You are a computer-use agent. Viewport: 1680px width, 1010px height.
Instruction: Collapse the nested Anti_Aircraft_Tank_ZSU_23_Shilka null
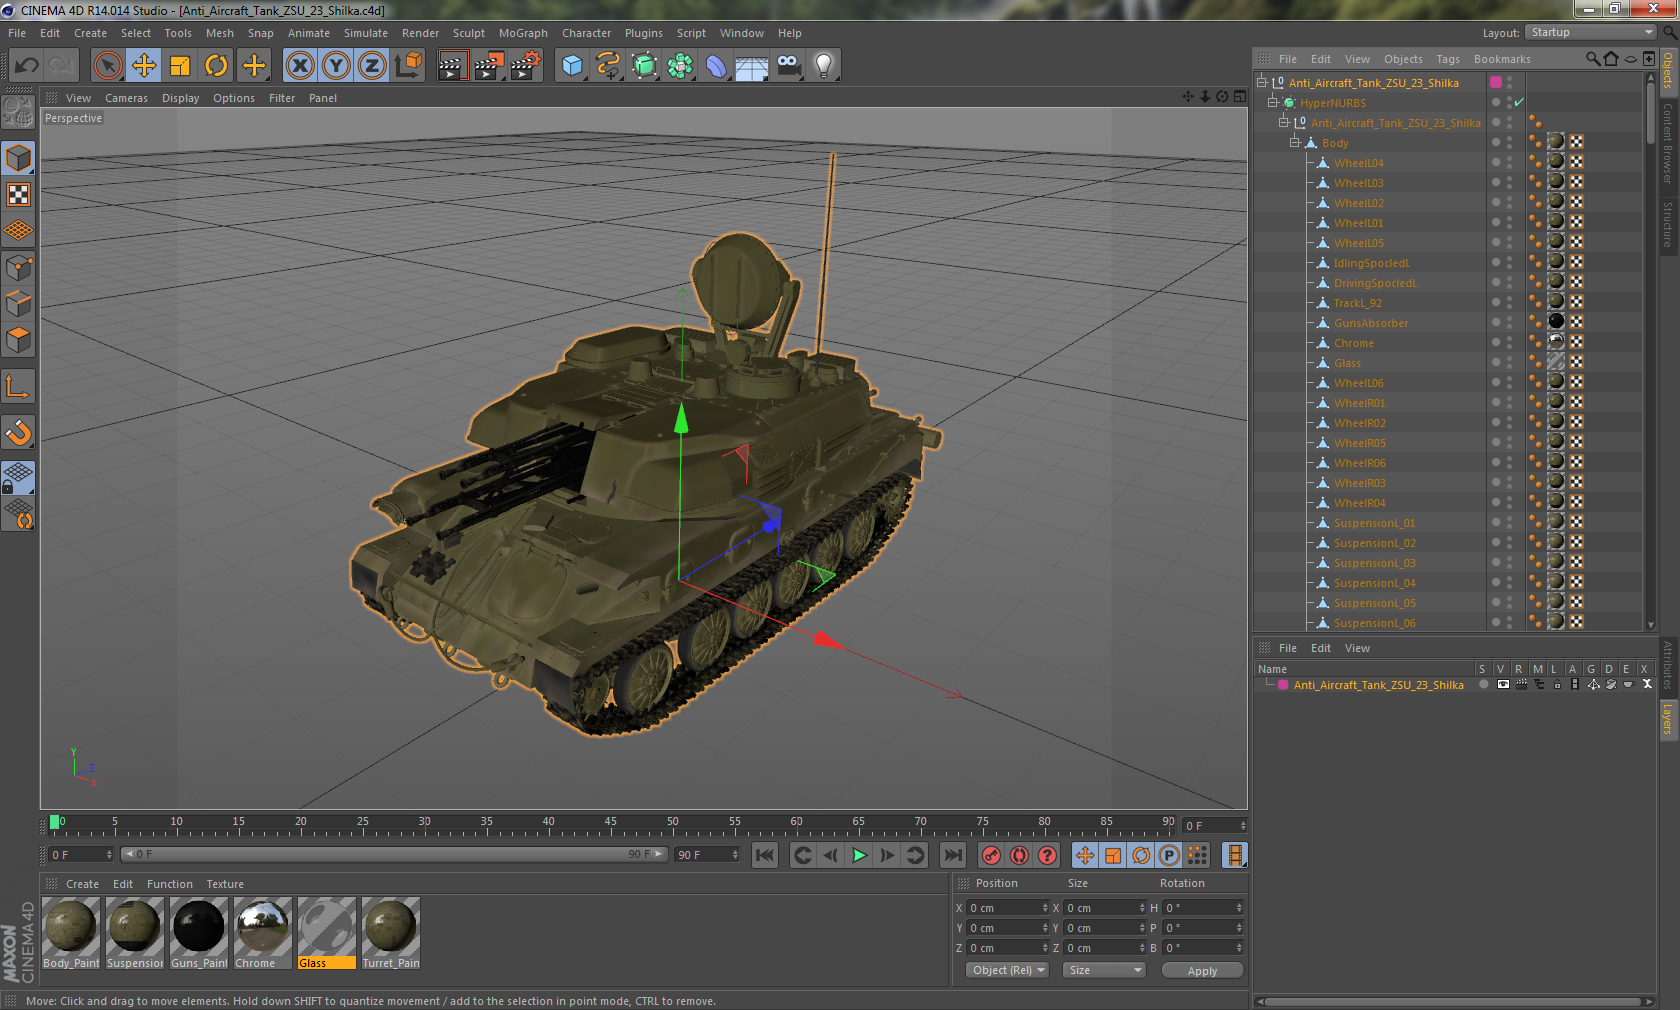pos(1284,123)
